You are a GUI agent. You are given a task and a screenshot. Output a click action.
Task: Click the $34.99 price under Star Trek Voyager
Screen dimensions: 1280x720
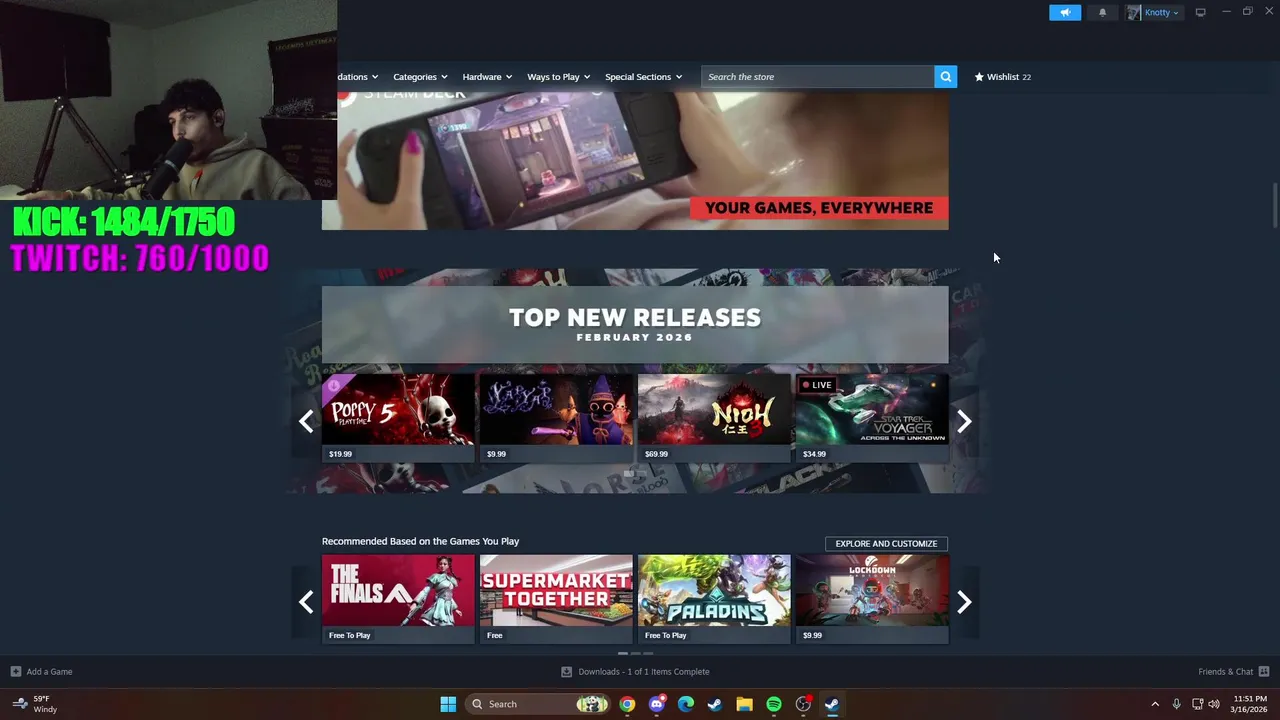[x=814, y=454]
